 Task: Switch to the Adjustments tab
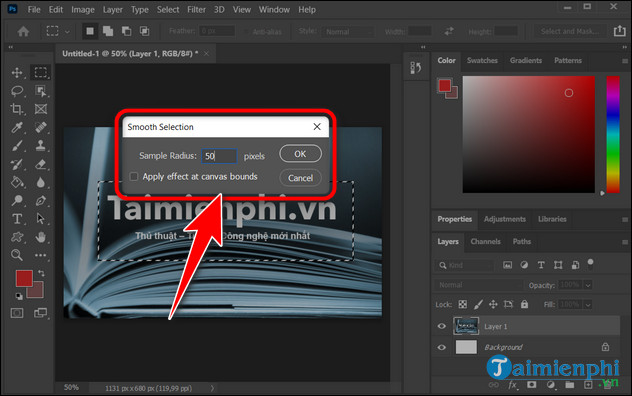(505, 219)
